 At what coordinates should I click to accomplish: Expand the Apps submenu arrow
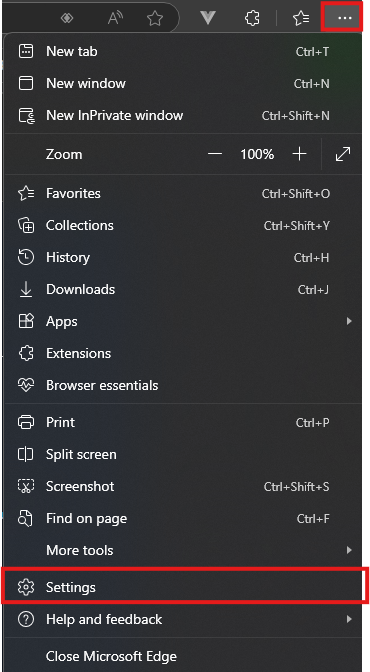(349, 321)
